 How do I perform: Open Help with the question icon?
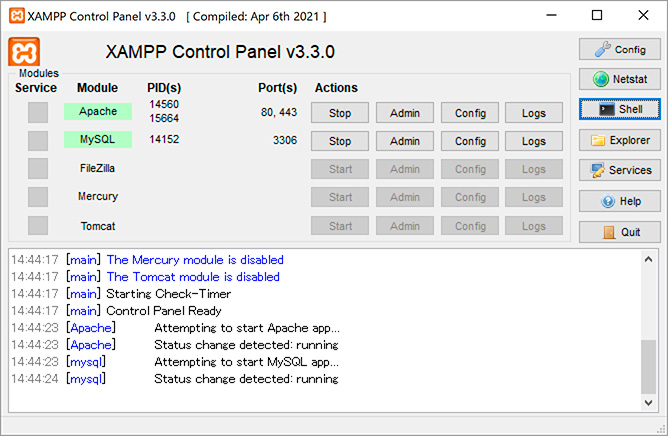coord(619,201)
